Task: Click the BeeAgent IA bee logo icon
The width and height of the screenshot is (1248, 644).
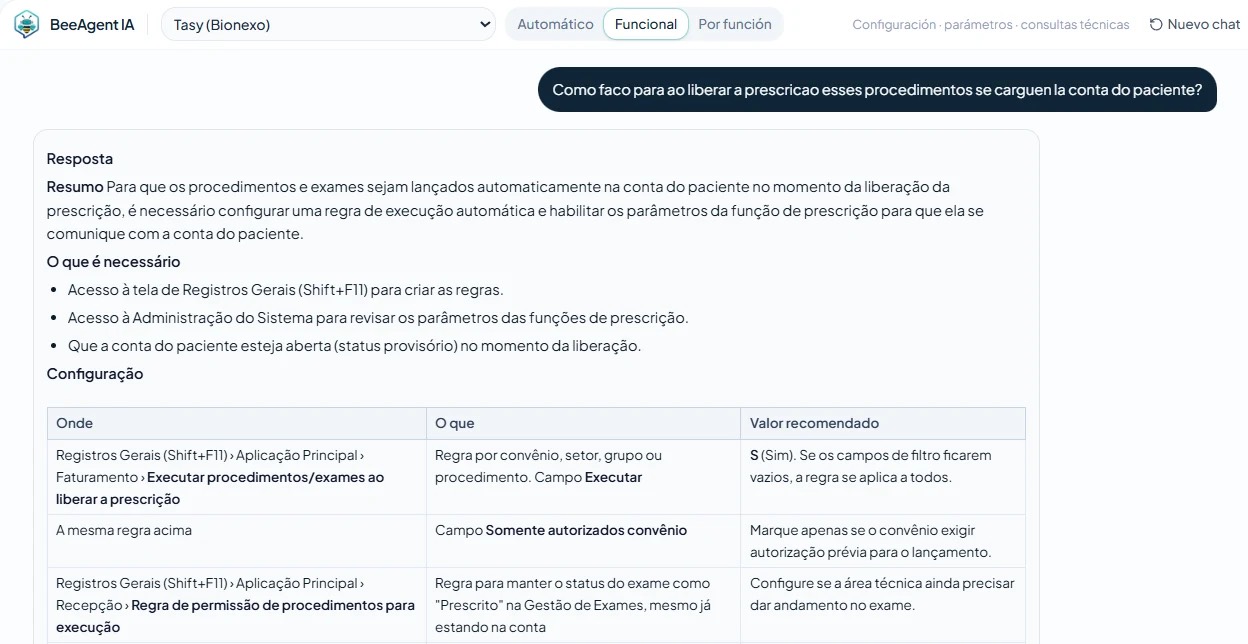Action: click(x=26, y=24)
